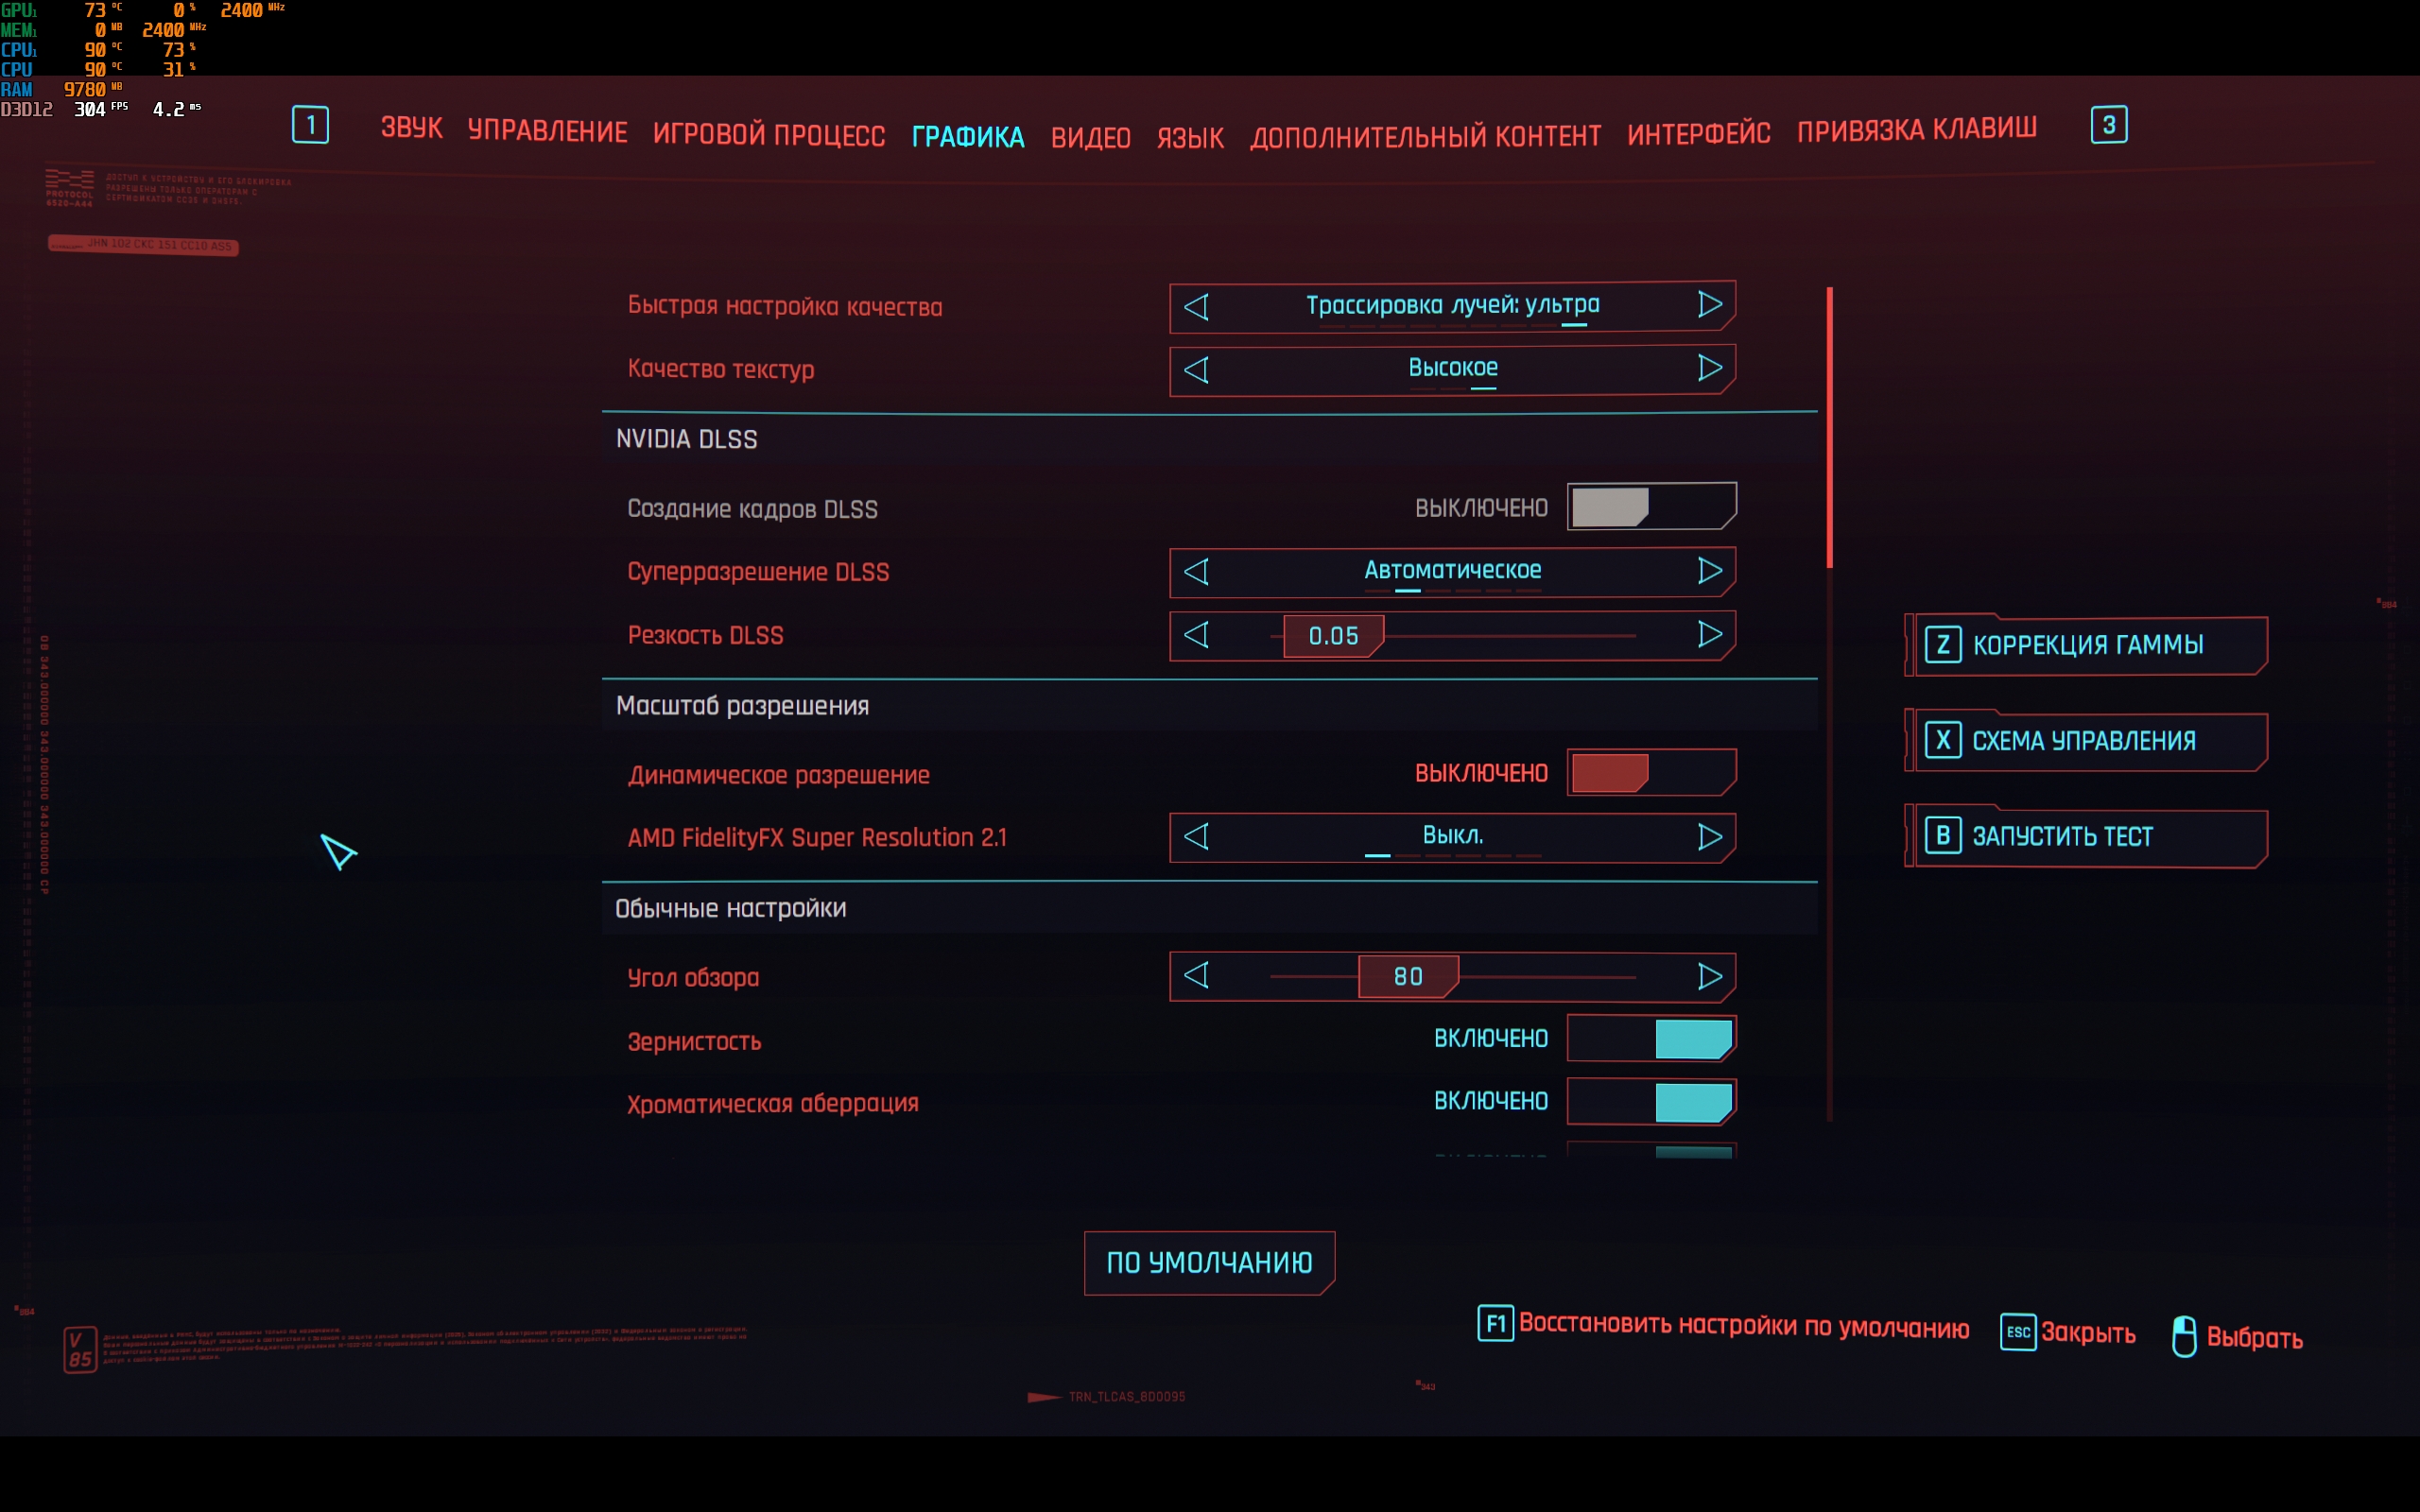Click the Угол обзора slider handle
This screenshot has height=1512, width=2420.
pos(1407,977)
